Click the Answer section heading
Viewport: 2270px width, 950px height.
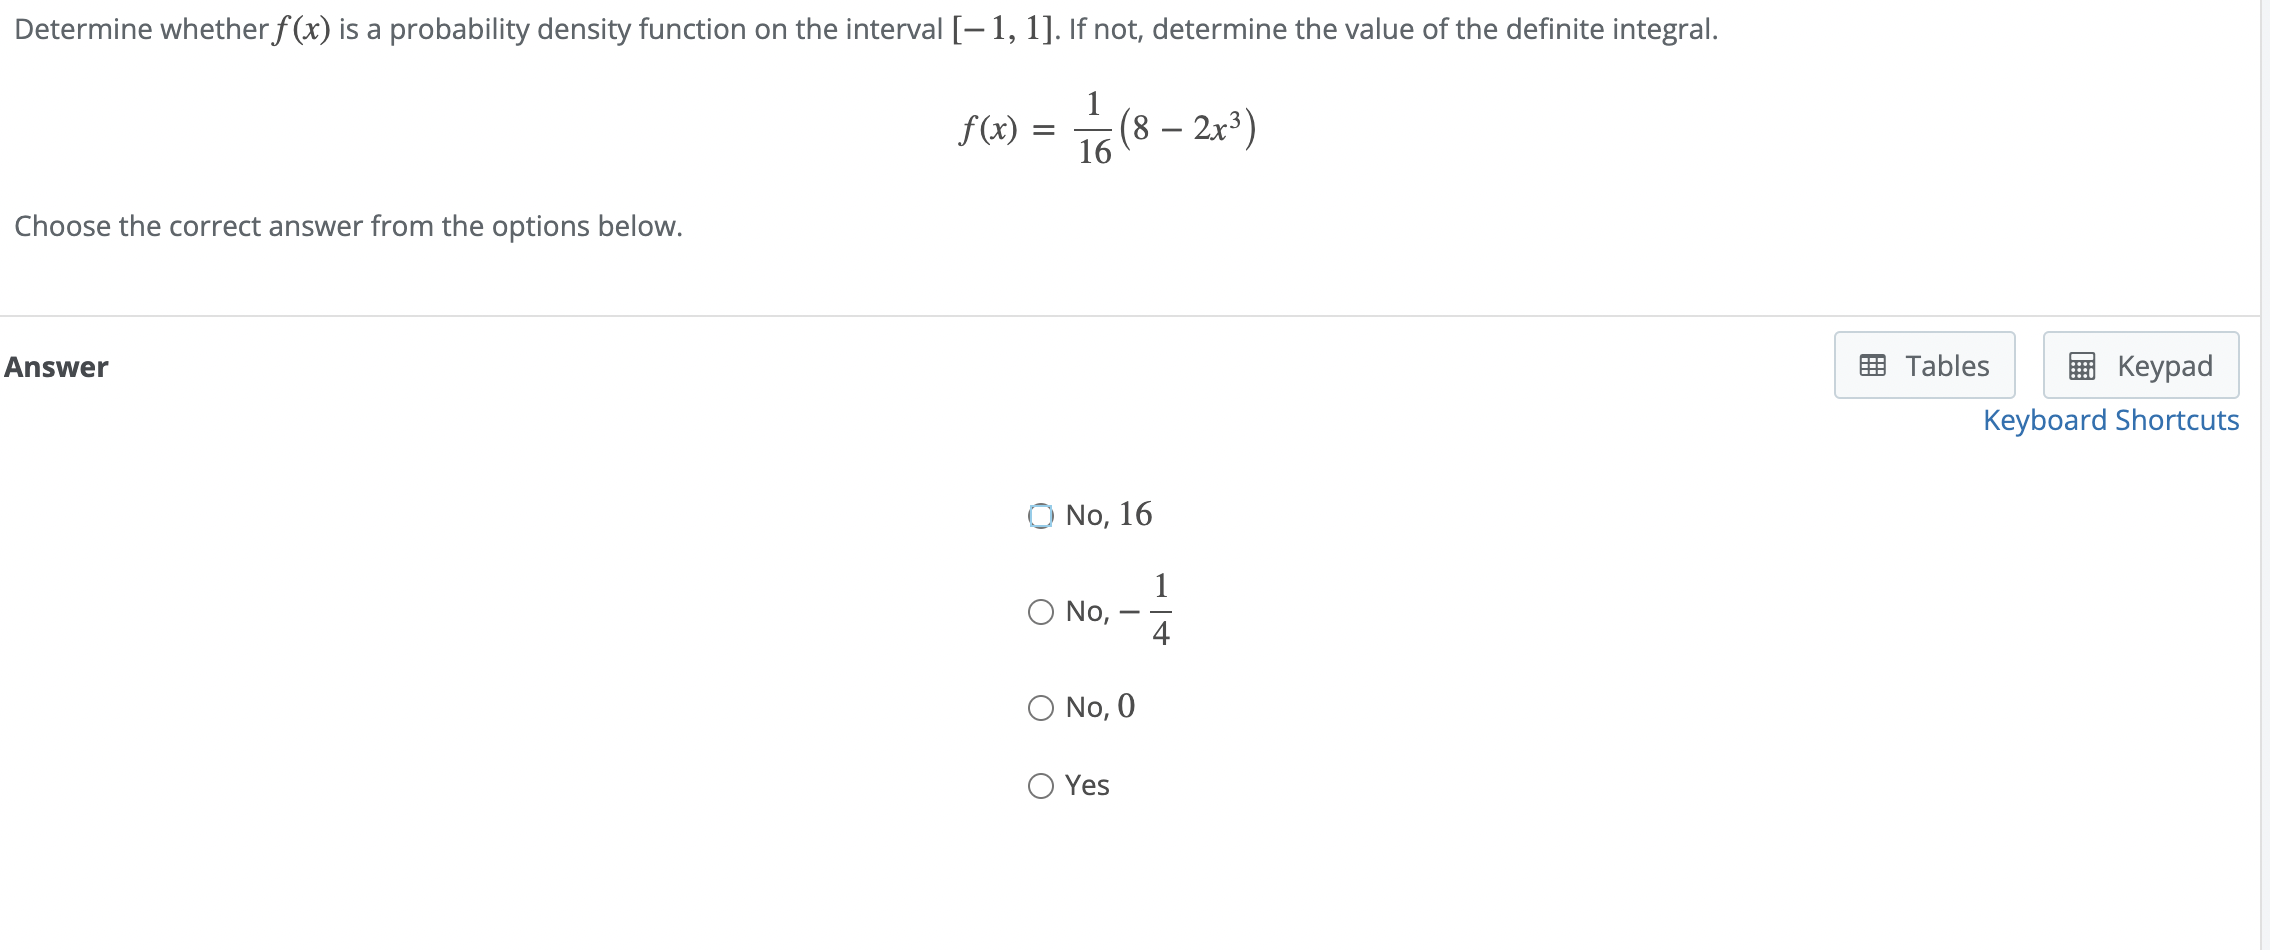point(55,366)
